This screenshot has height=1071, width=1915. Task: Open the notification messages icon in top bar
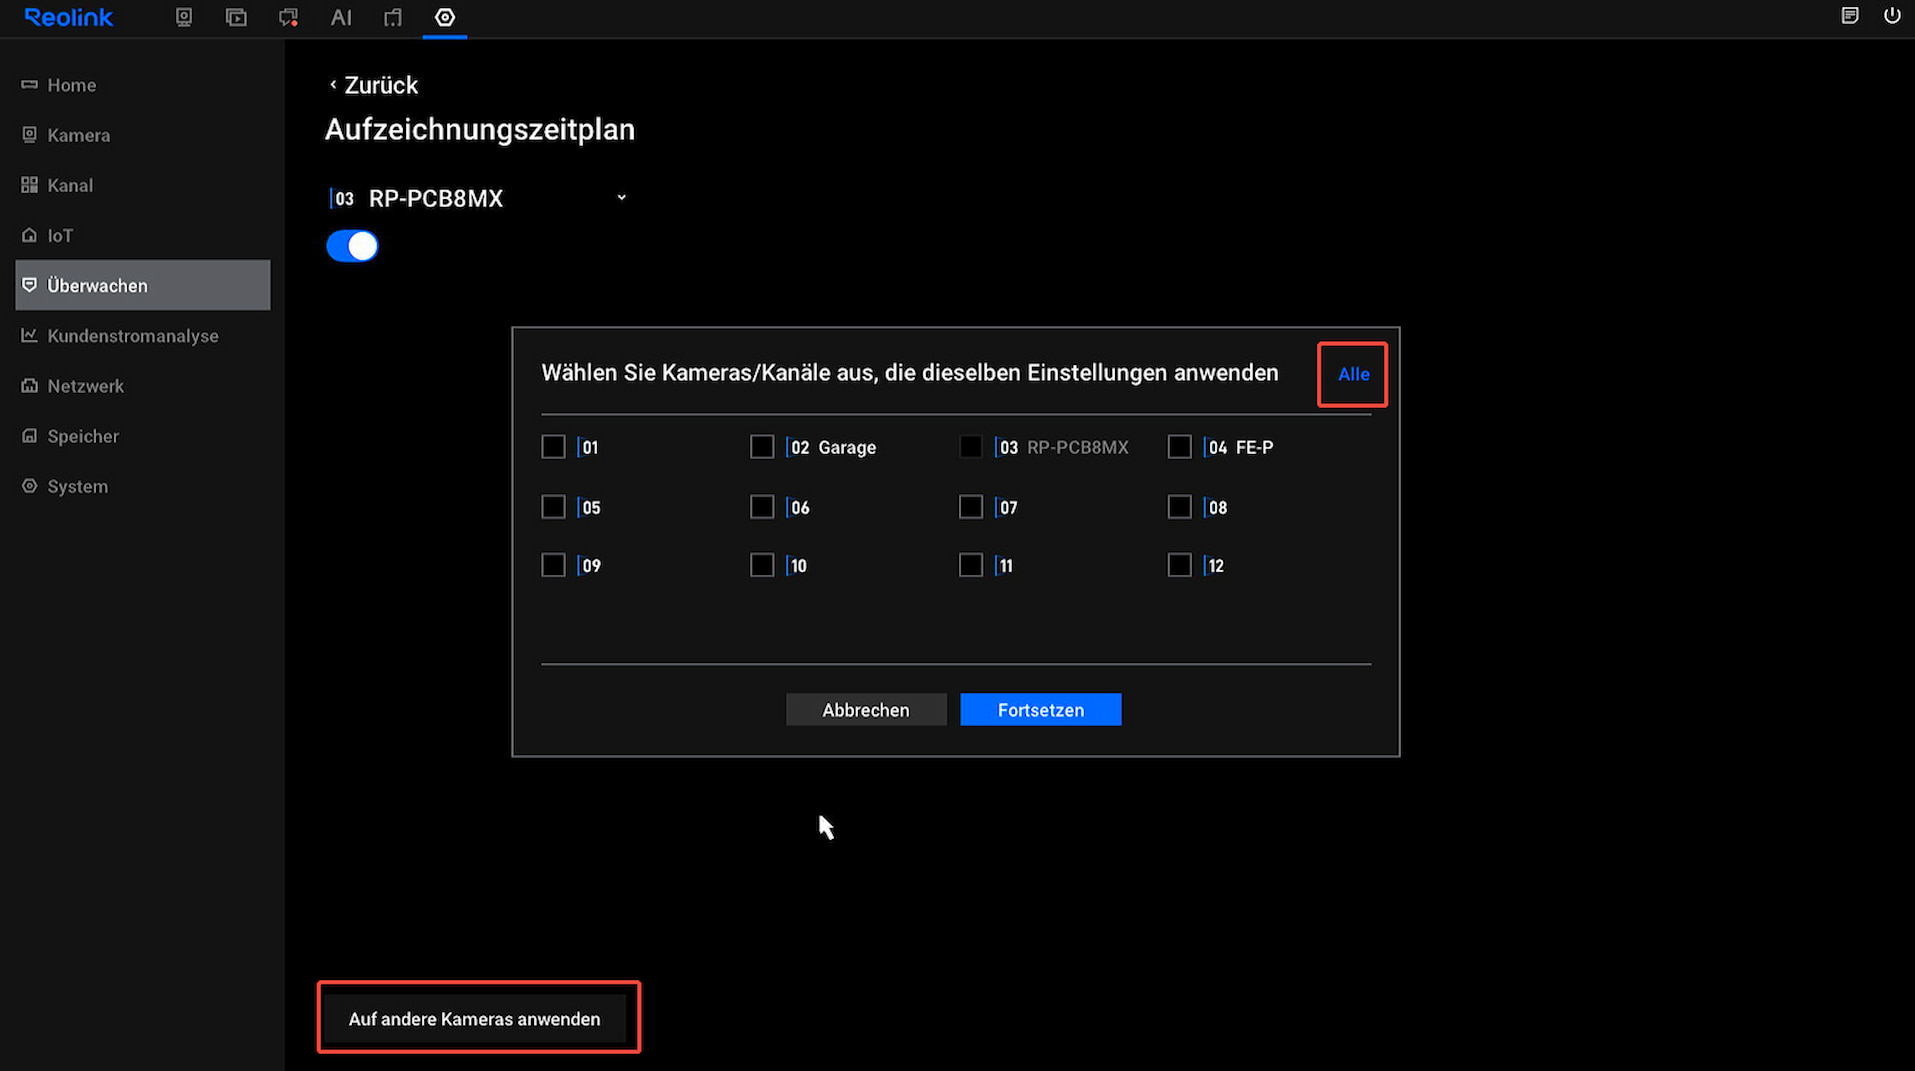pyautogui.click(x=288, y=17)
